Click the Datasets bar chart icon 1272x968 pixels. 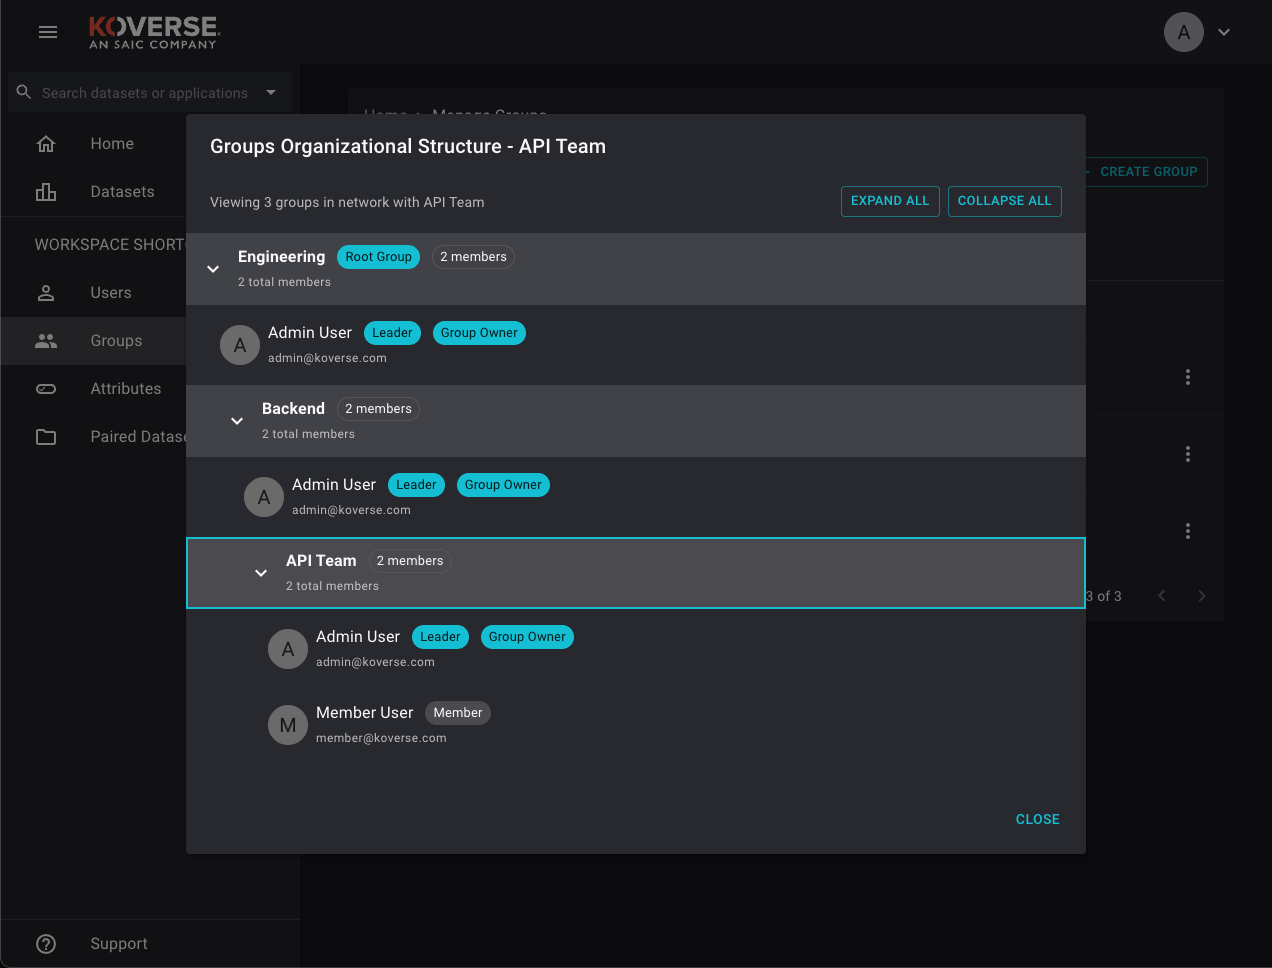46,192
